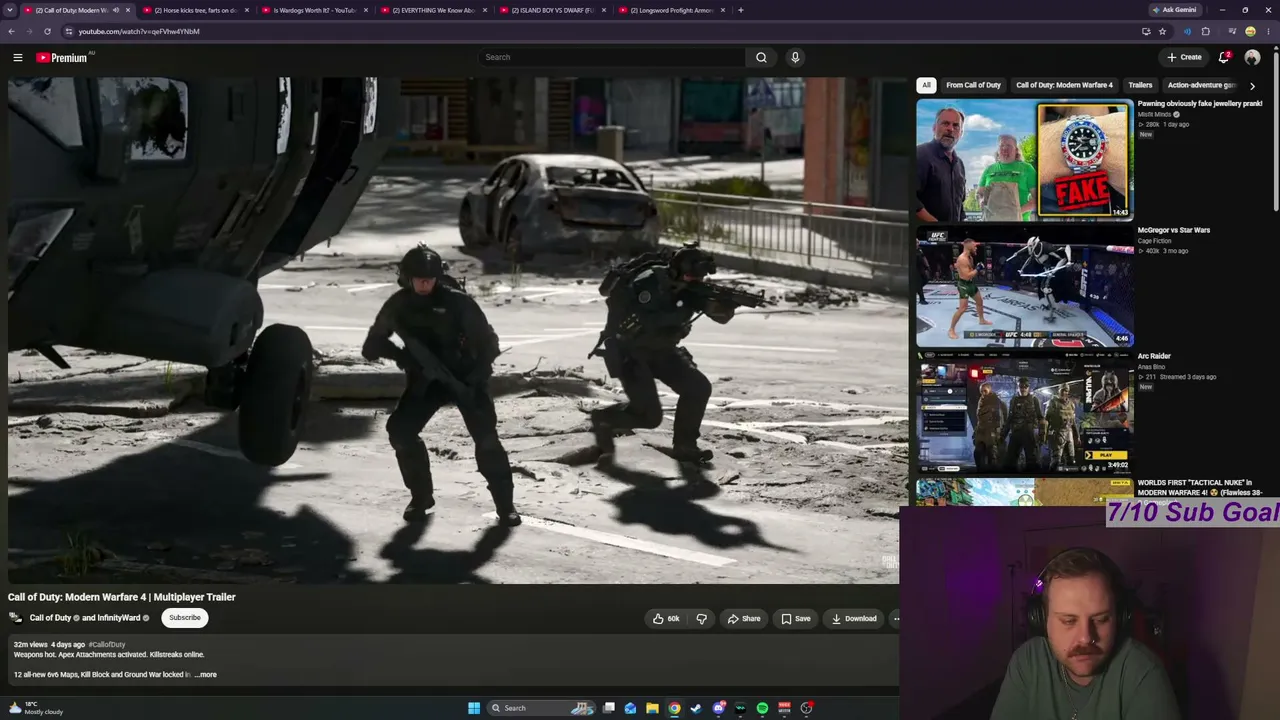Open the Pawning fake jewellery prank thumbnail
Screen dimensions: 1280x720
point(1024,160)
